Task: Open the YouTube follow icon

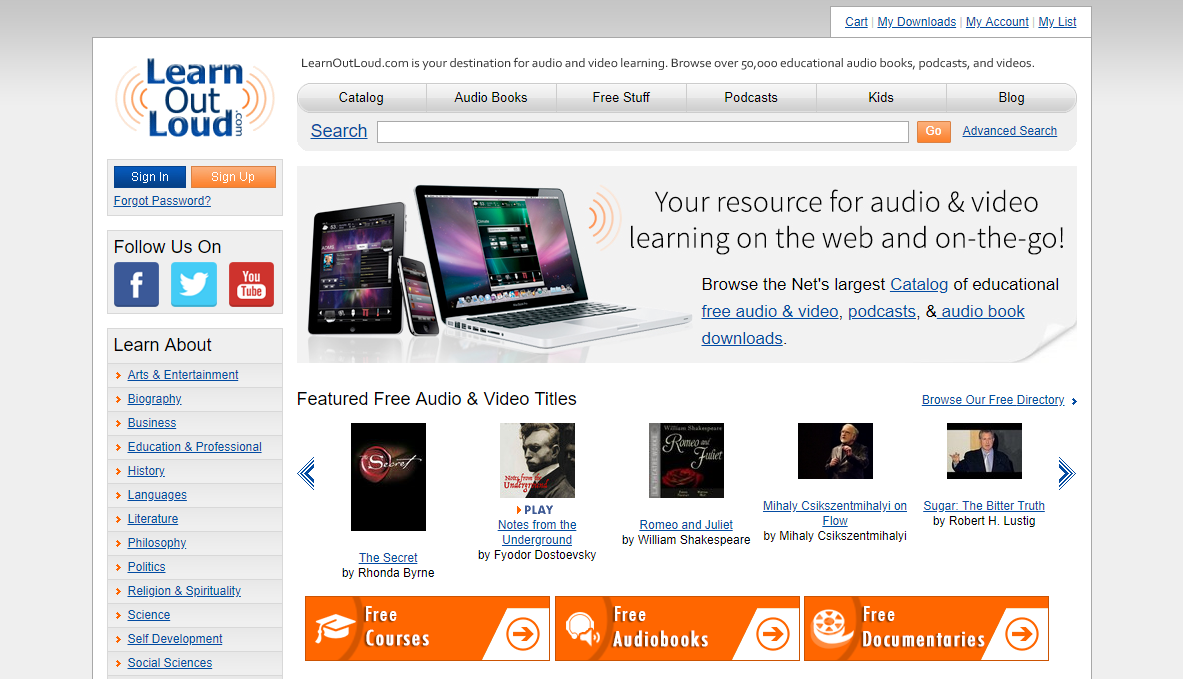Action: (x=251, y=284)
